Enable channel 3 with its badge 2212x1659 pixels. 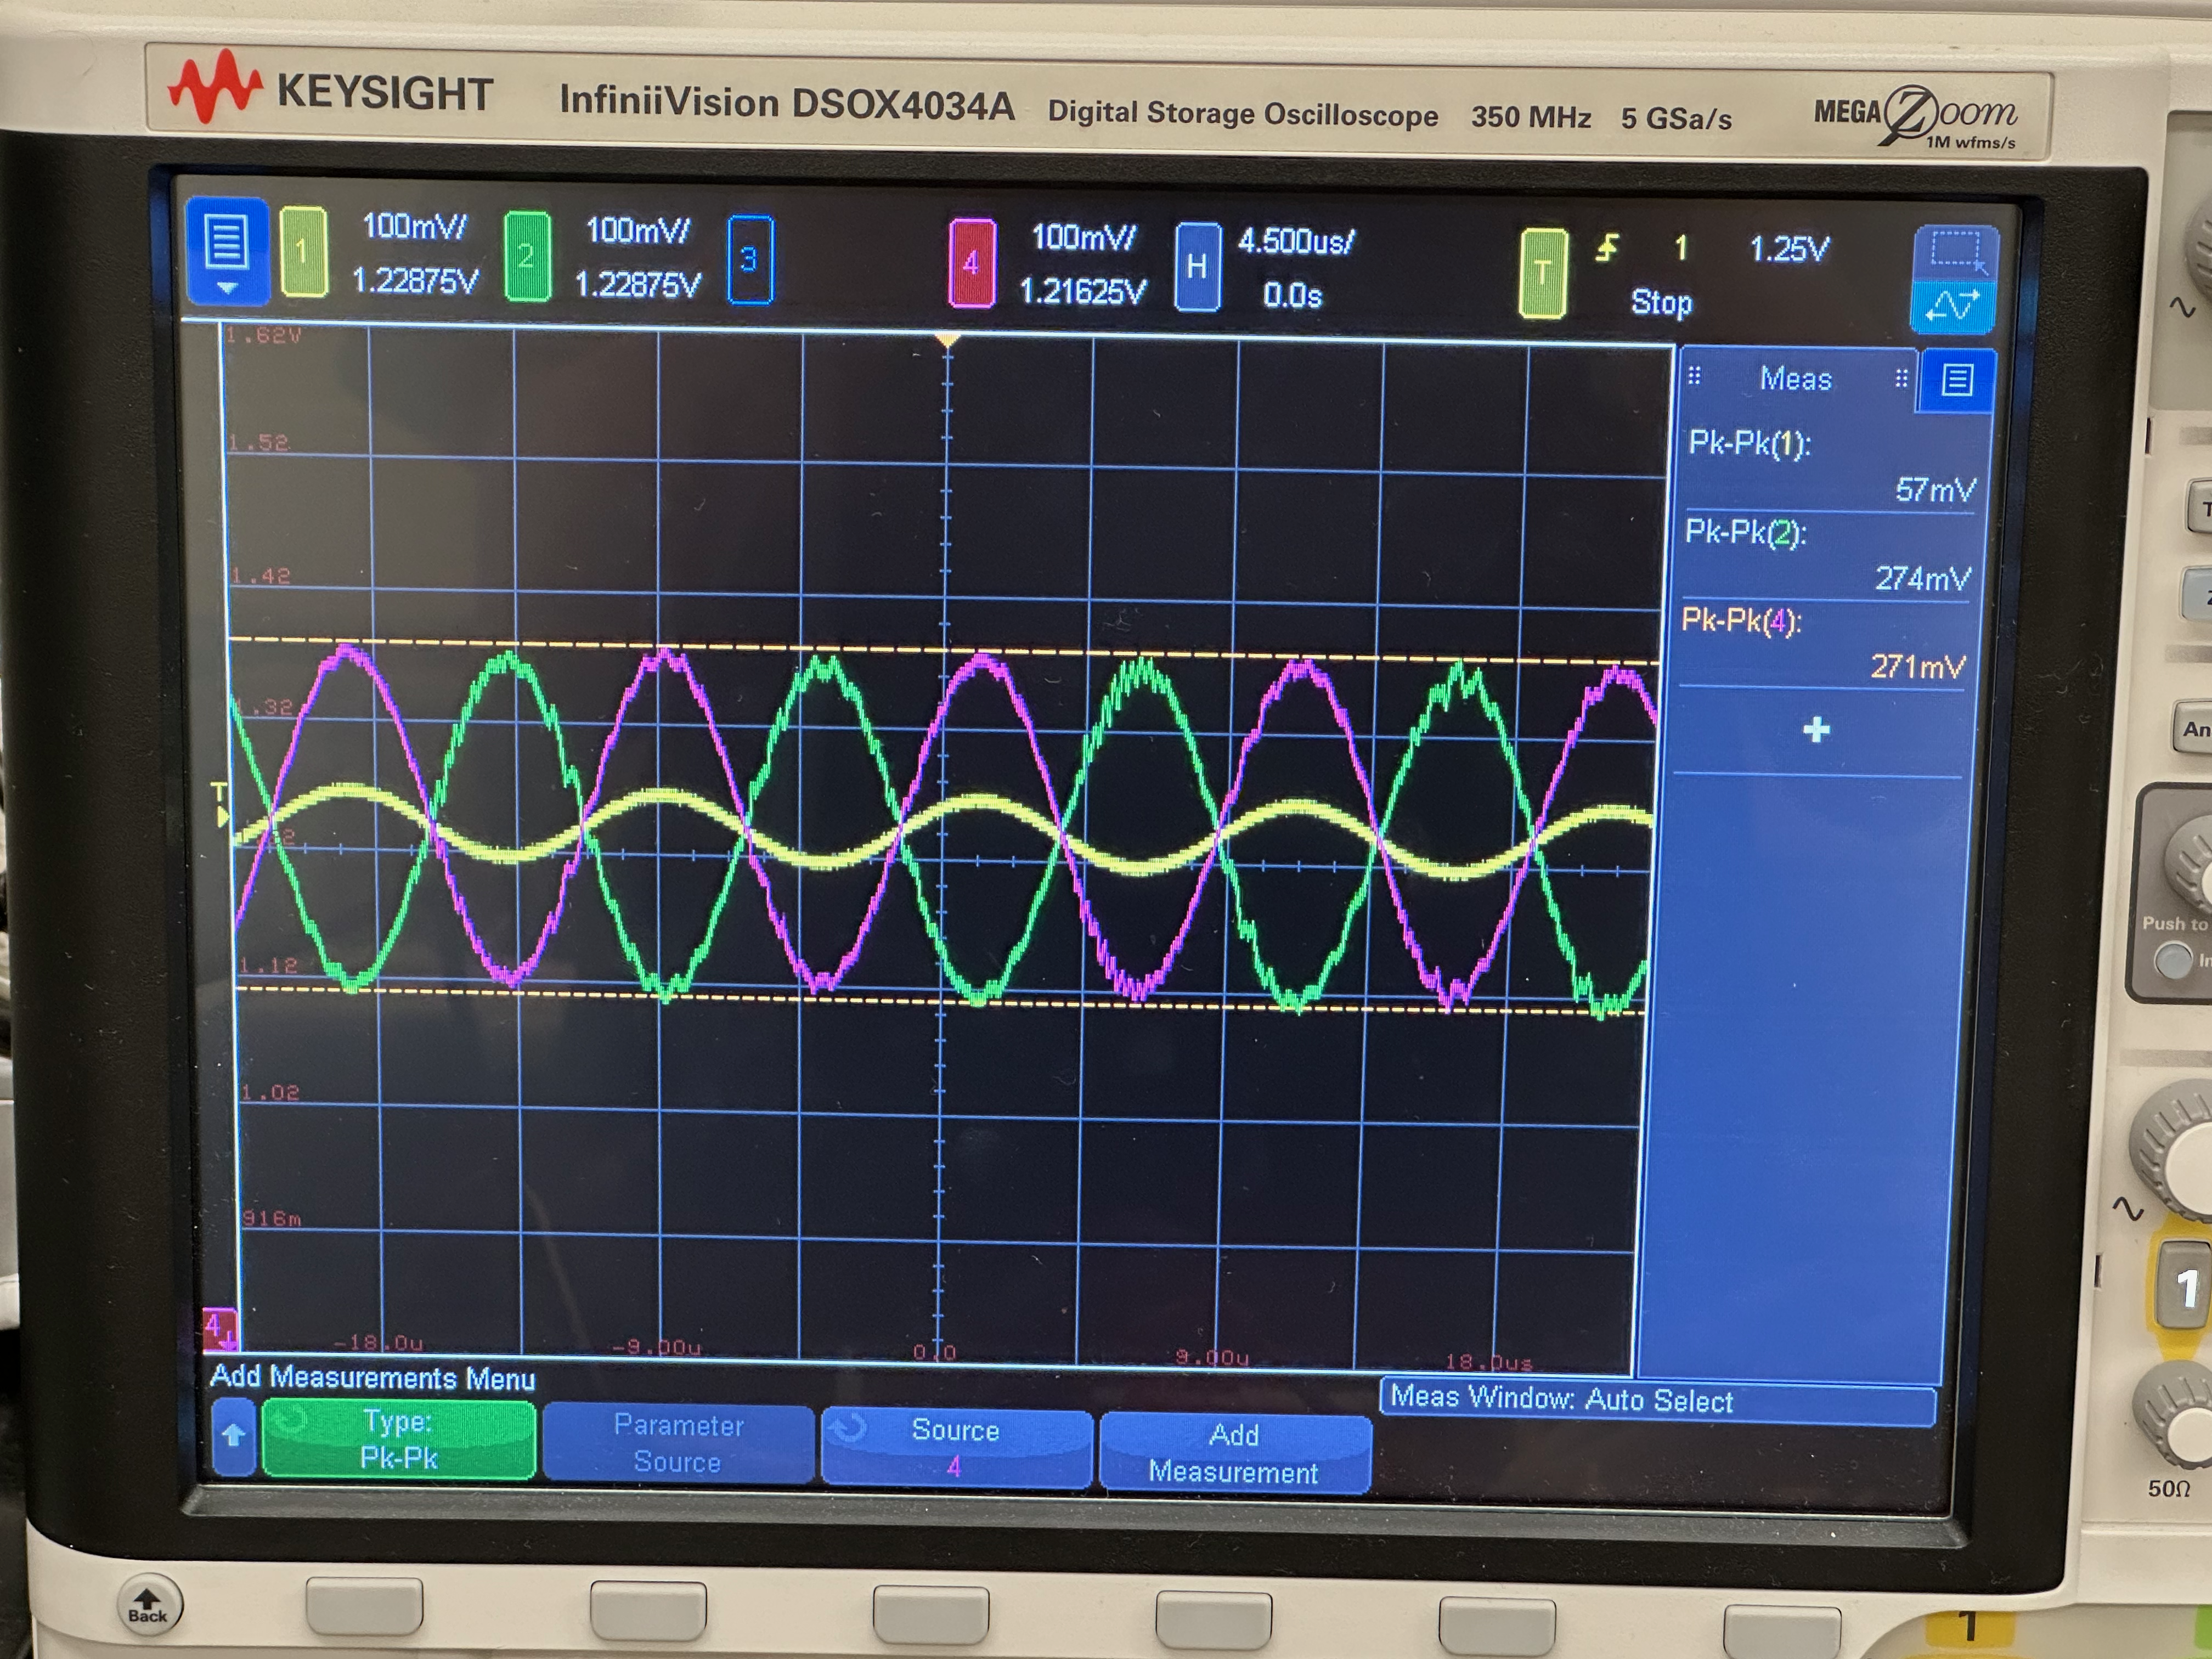pyautogui.click(x=750, y=260)
